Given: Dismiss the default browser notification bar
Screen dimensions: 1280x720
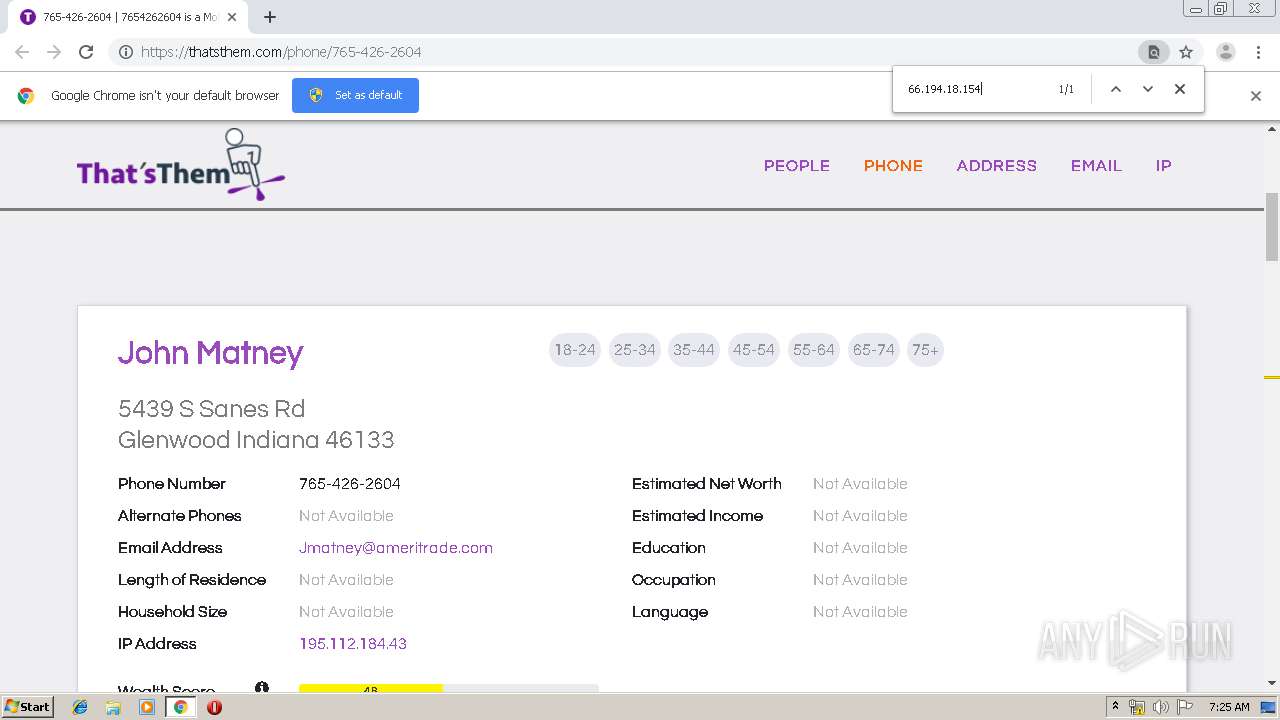Looking at the screenshot, I should [x=1256, y=96].
